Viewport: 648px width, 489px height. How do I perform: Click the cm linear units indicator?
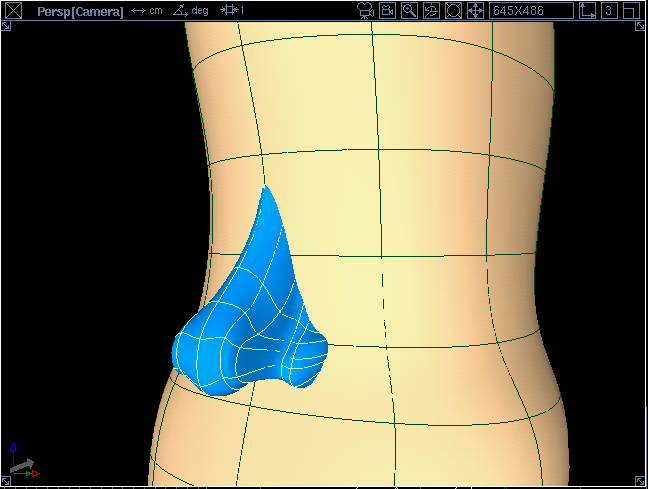(x=147, y=11)
